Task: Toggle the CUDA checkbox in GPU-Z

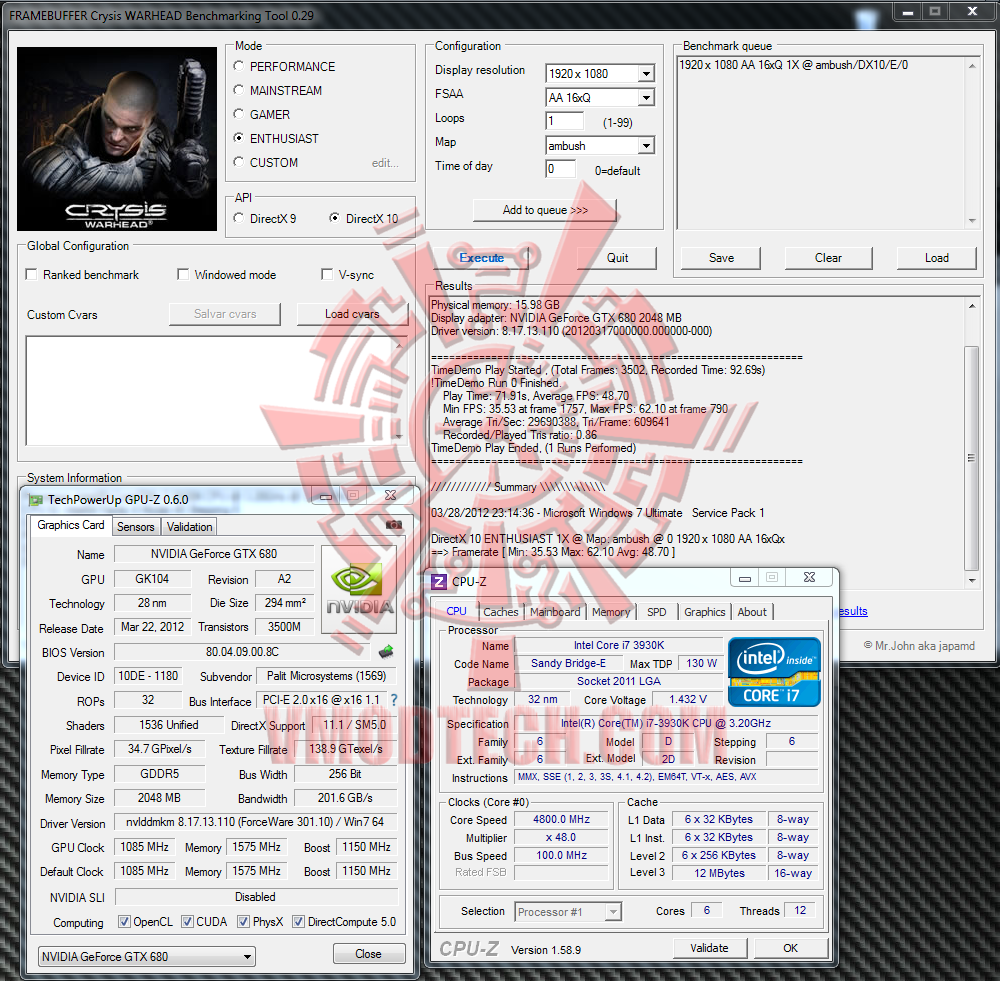Action: pos(188,922)
